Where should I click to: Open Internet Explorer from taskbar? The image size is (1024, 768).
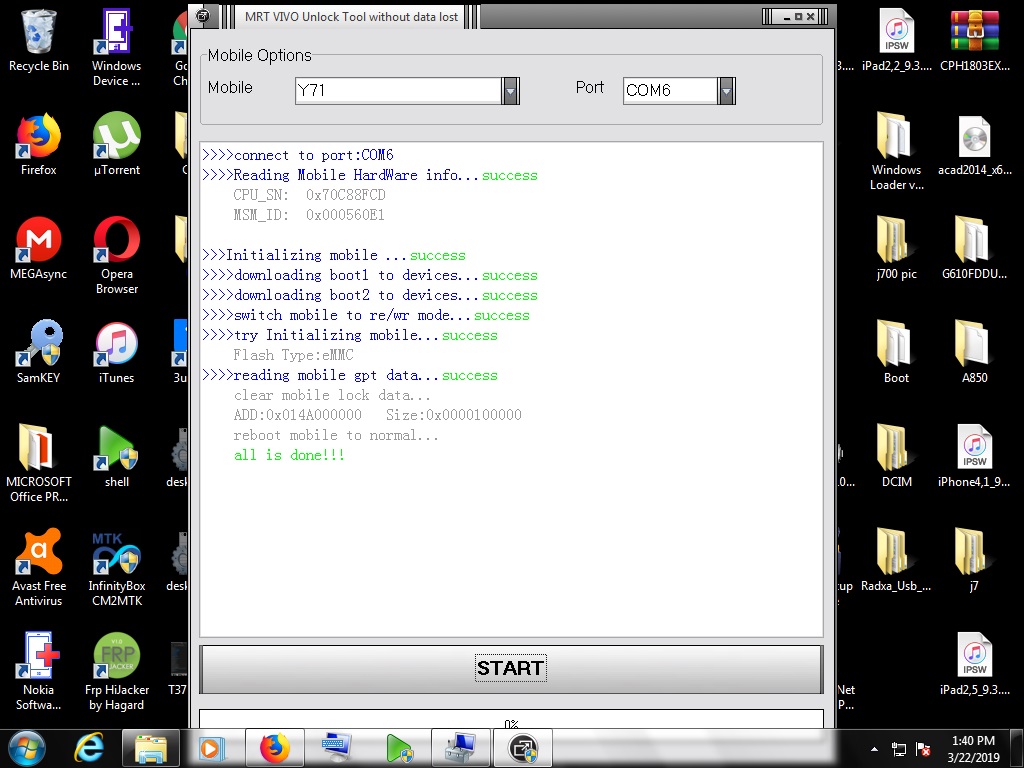(x=89, y=748)
